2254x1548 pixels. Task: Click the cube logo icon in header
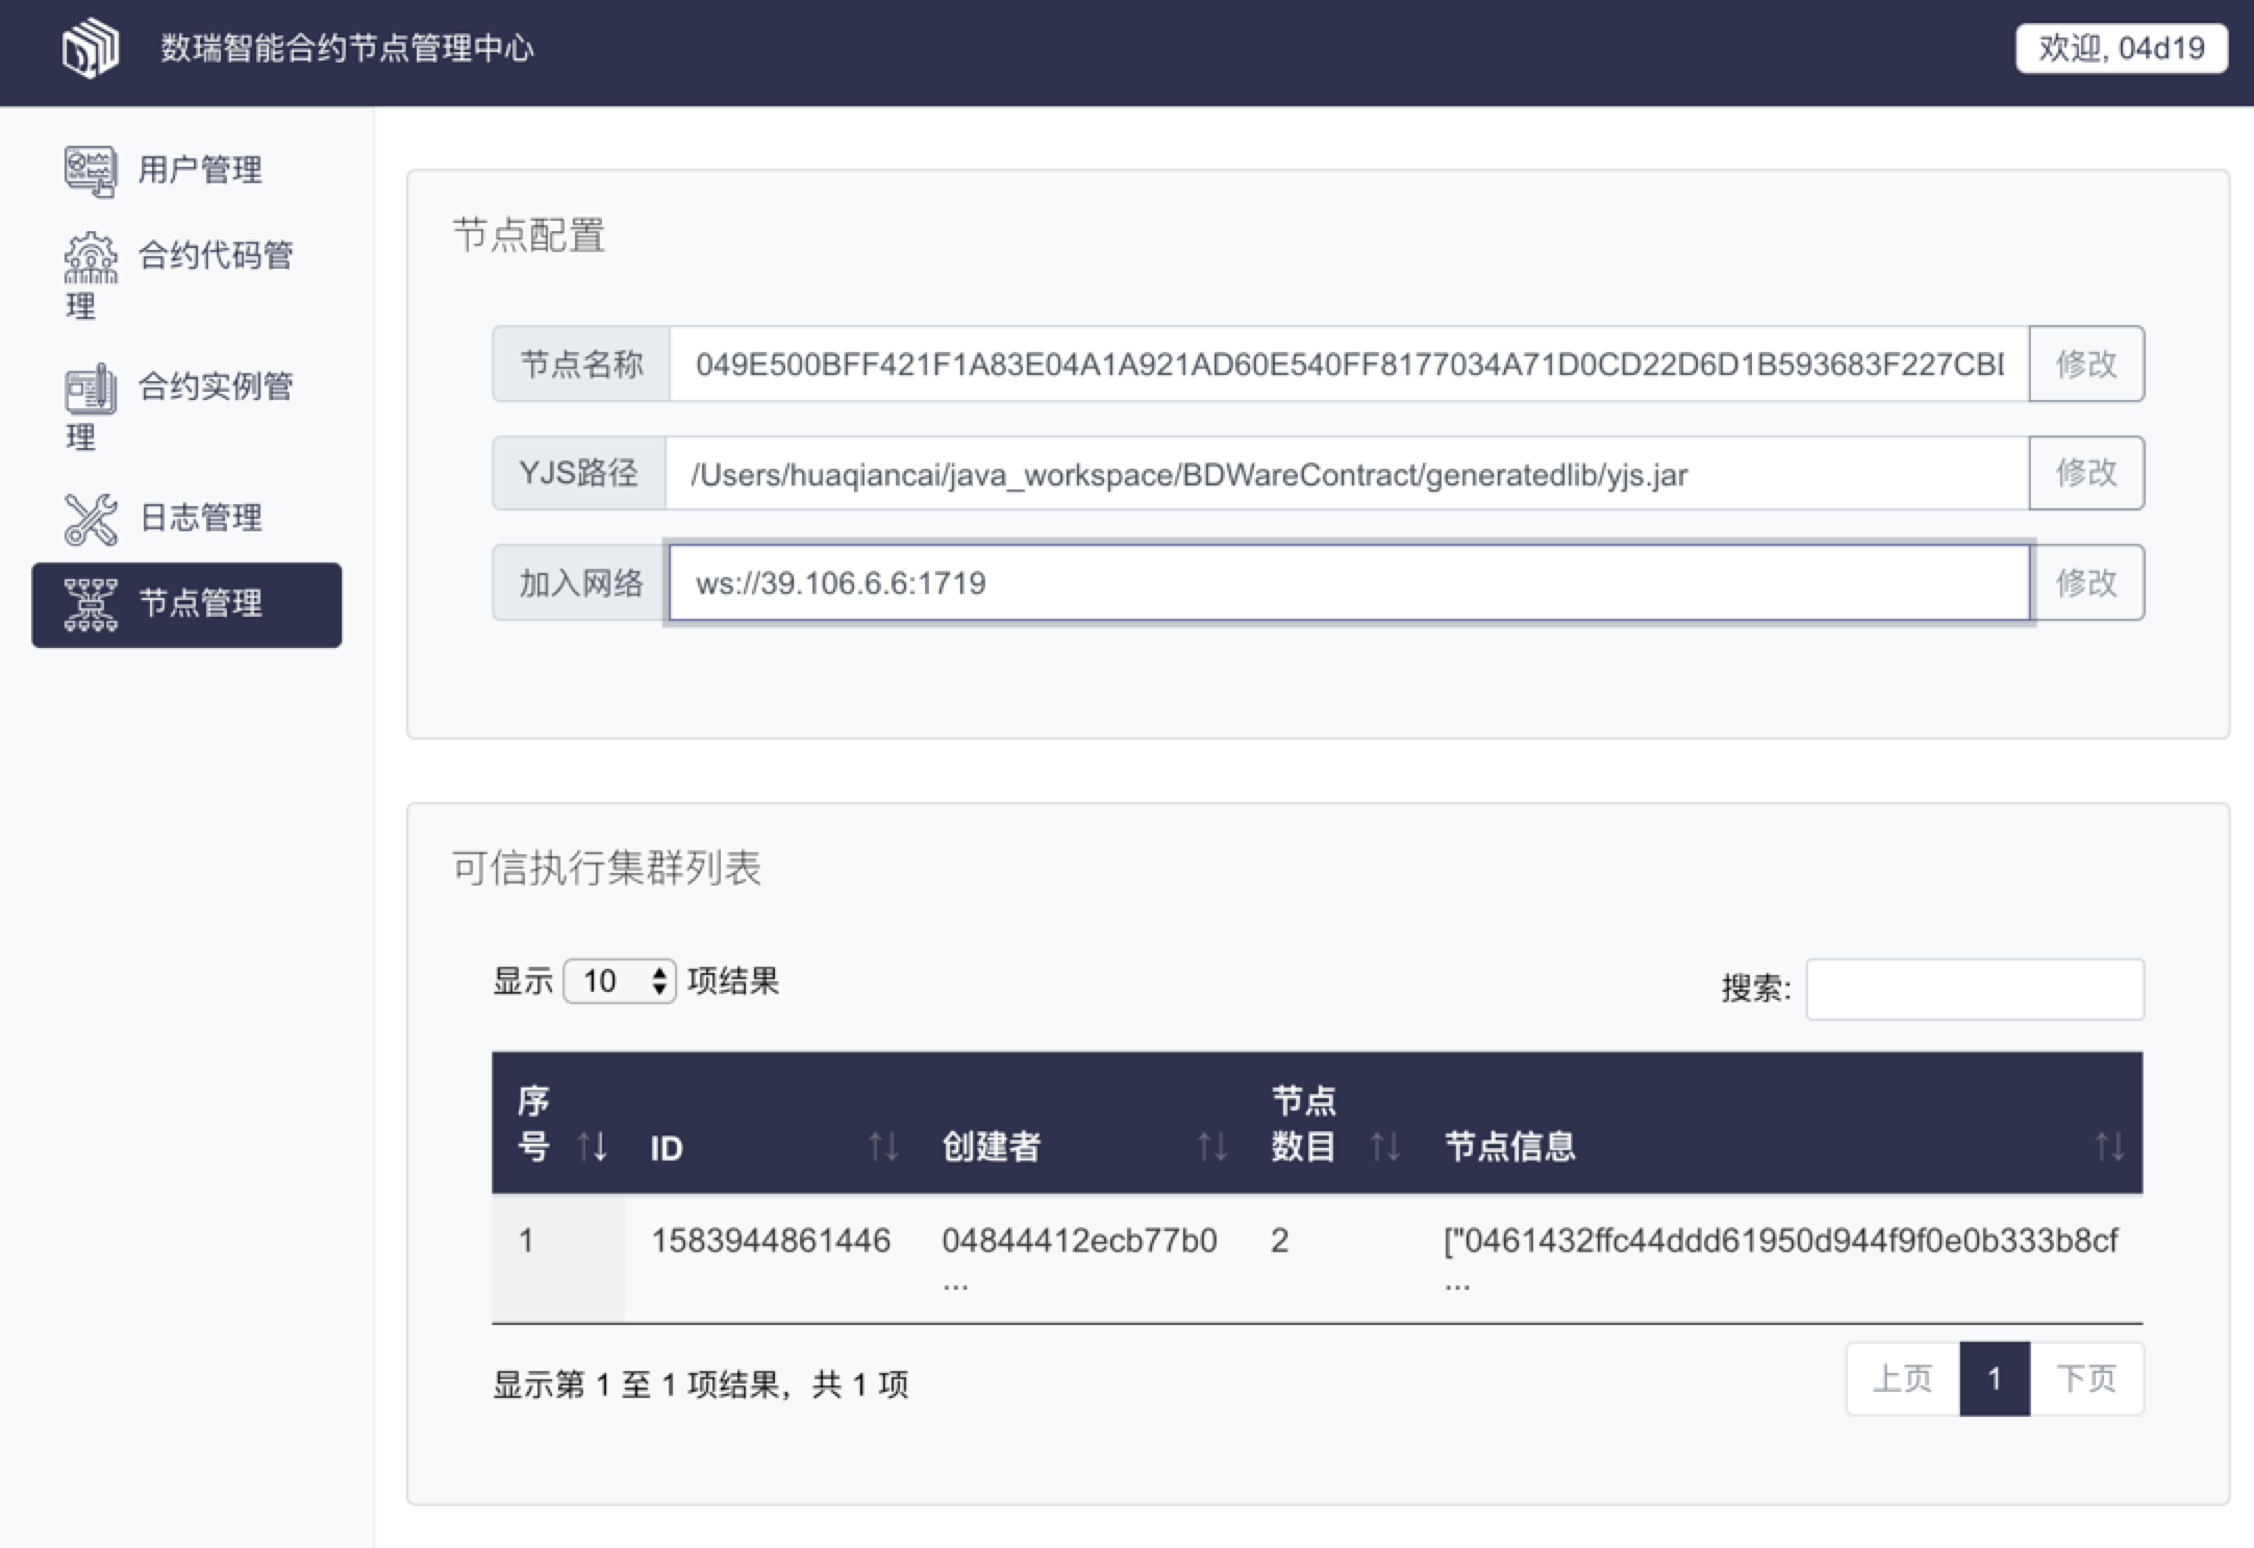coord(90,48)
